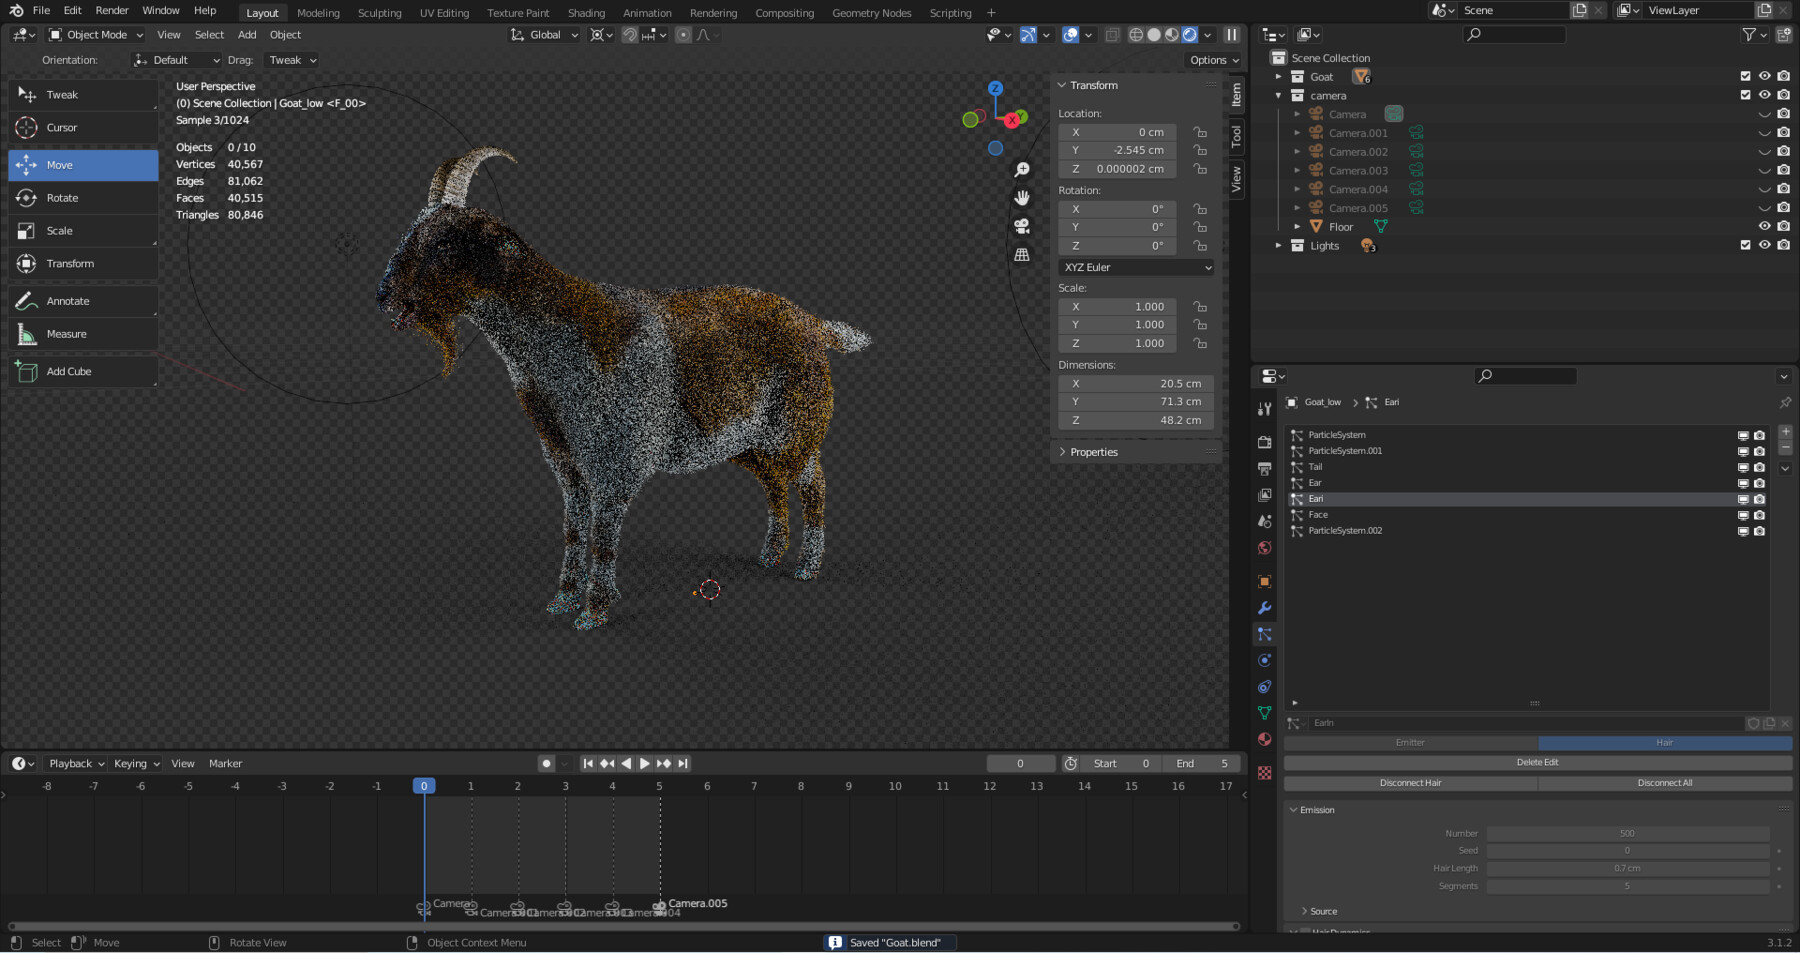Open Physics properties tab icon
Screen dimensions: 1800x953
point(1265,660)
